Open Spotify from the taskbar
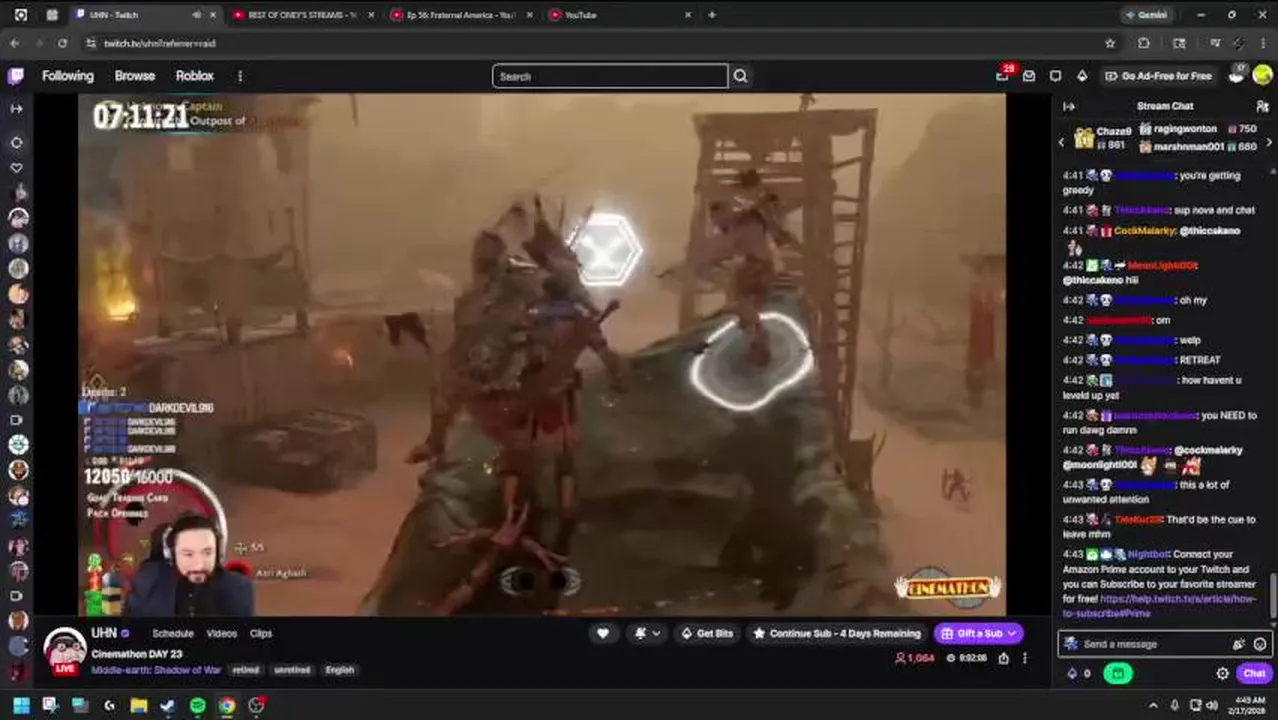 pos(198,705)
